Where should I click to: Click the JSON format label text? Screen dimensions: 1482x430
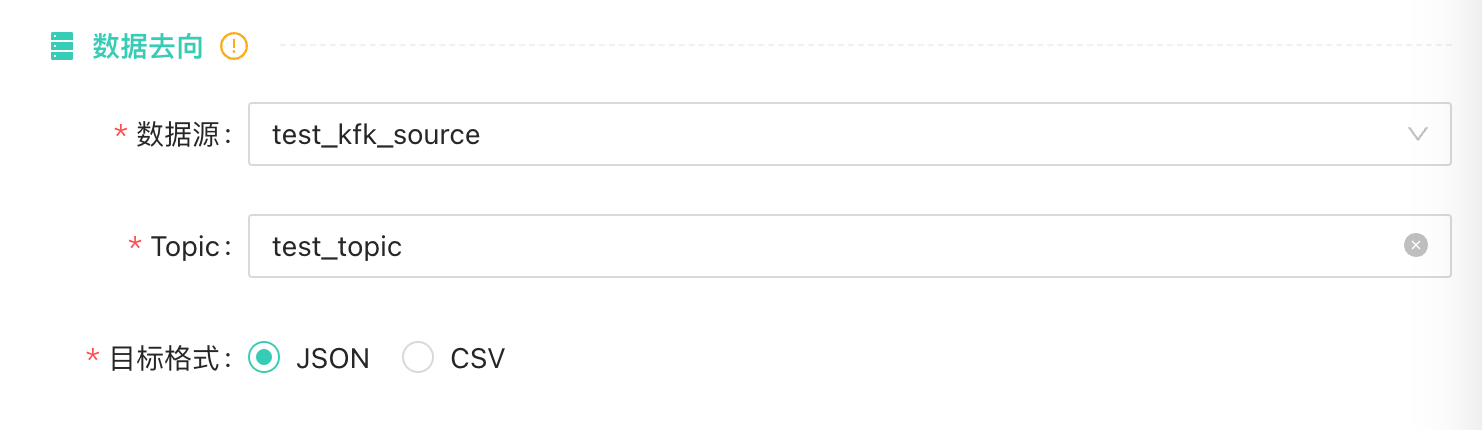click(332, 358)
